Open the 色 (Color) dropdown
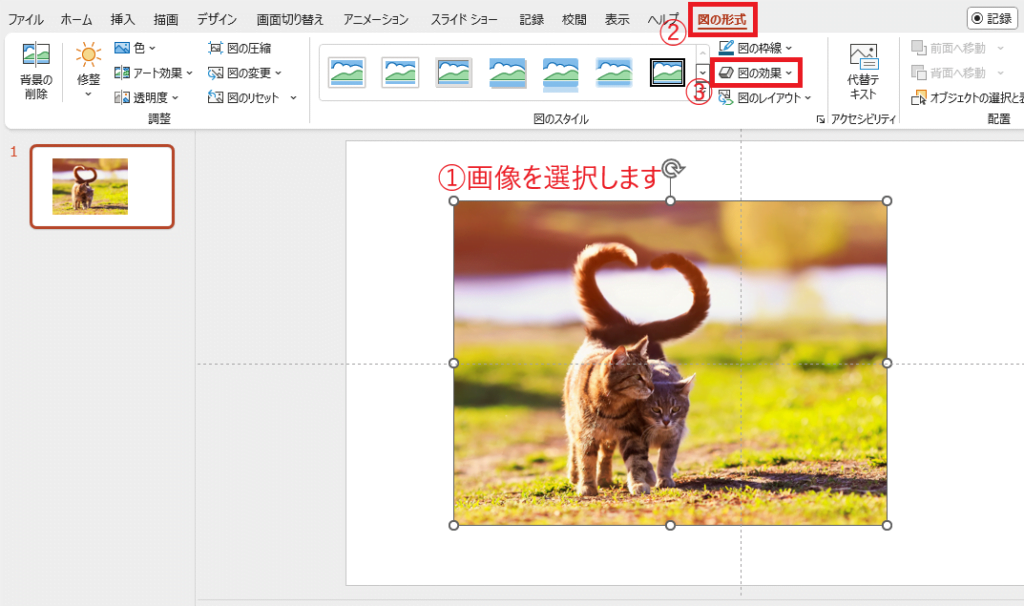 coord(135,48)
